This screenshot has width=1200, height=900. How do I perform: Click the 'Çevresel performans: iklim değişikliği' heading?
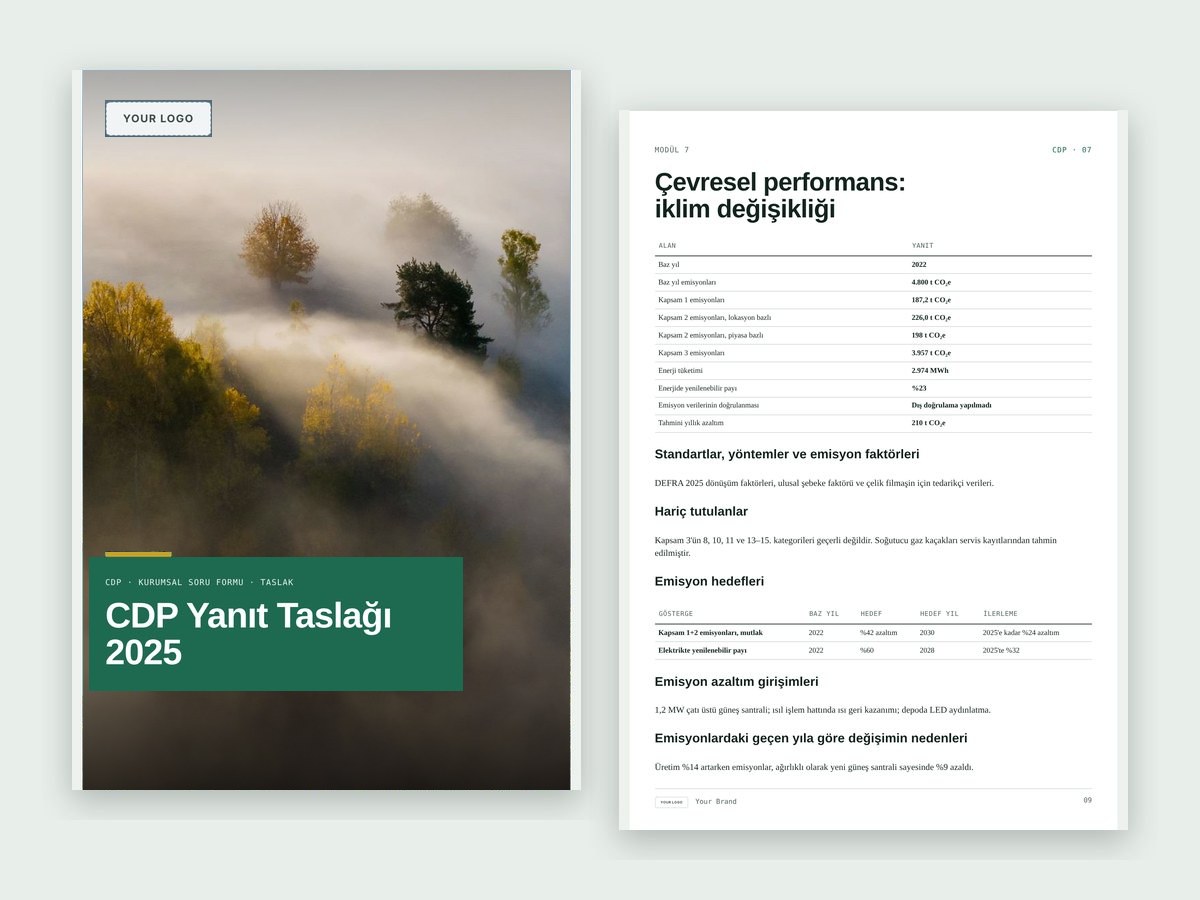coord(780,196)
